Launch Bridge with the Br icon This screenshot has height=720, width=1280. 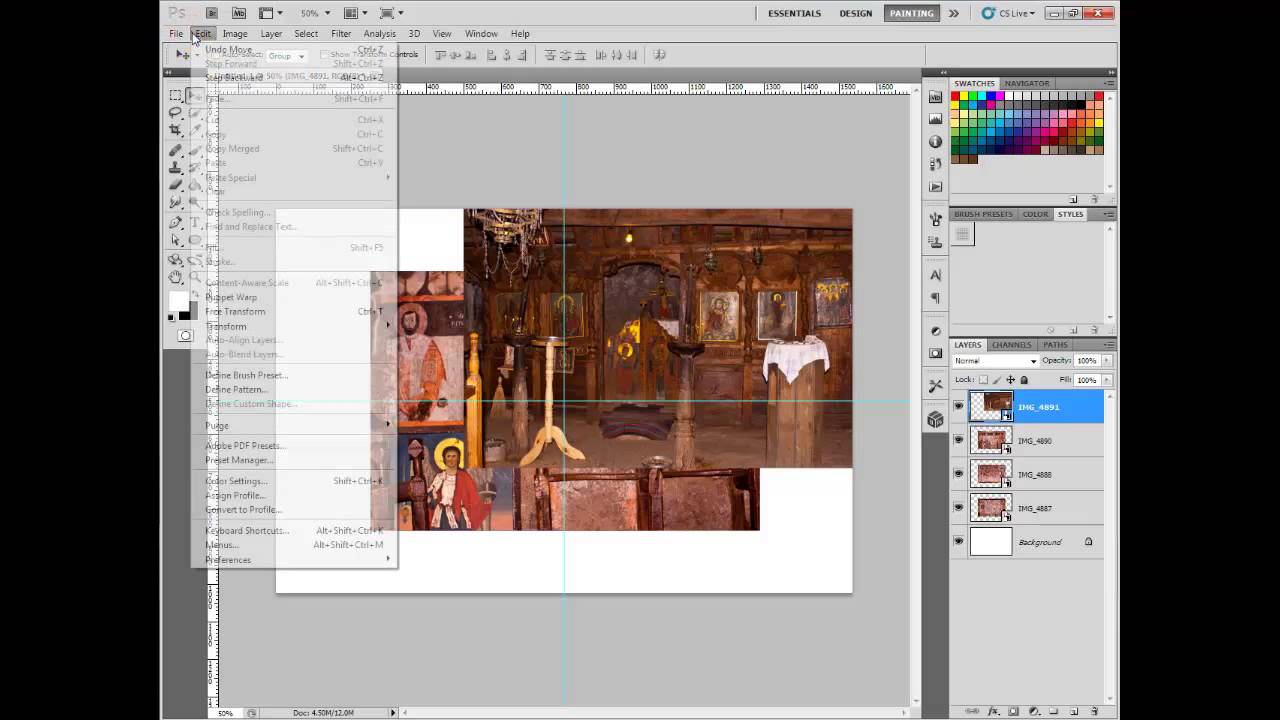(211, 13)
